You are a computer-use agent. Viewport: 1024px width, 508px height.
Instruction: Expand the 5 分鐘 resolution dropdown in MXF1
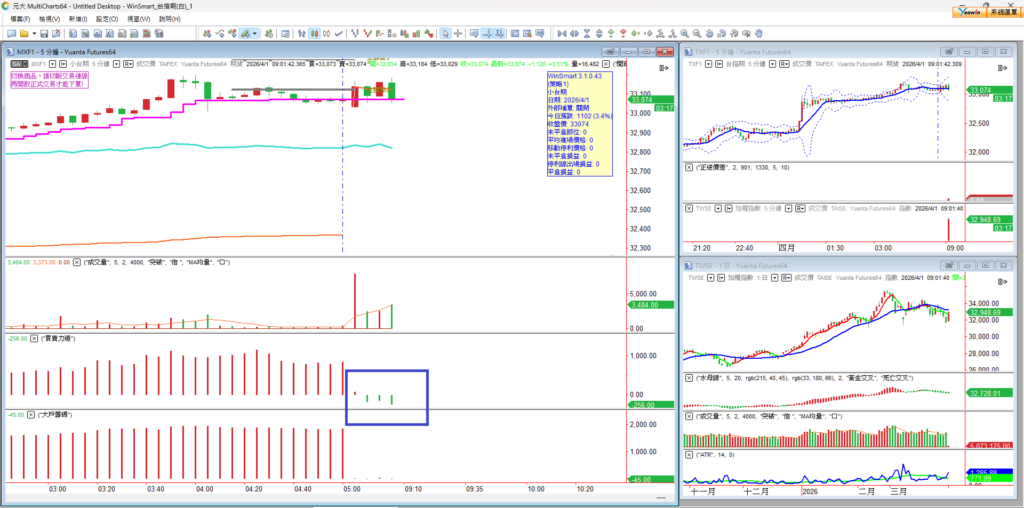click(117, 63)
